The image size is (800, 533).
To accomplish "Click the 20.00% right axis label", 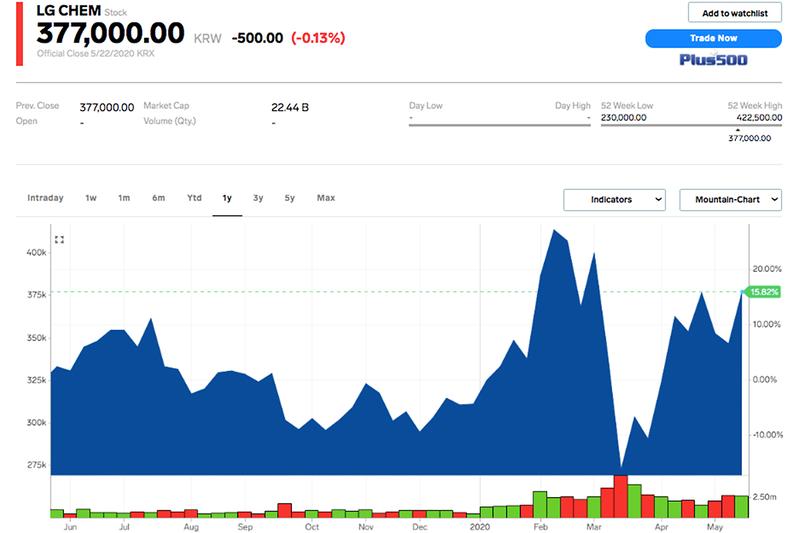I will click(767, 269).
